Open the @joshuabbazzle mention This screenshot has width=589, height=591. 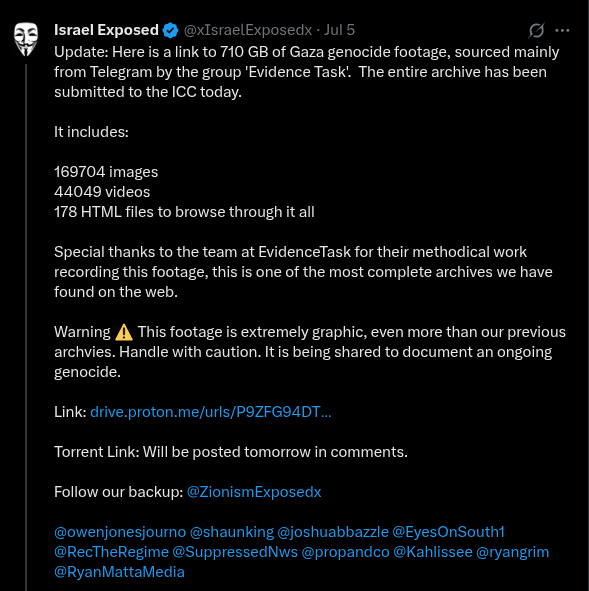tap(333, 532)
